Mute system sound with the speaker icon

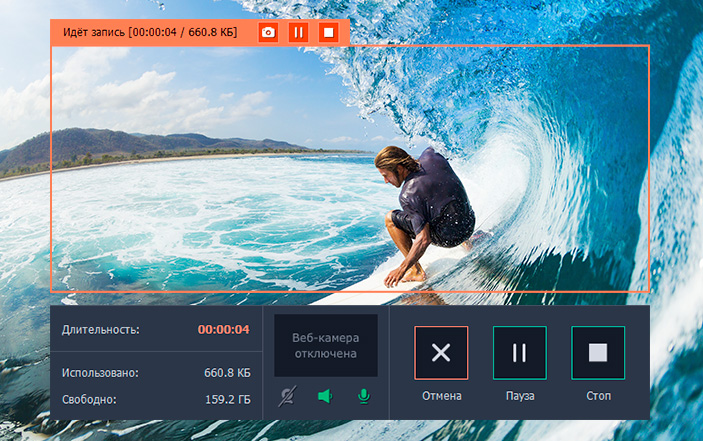(x=325, y=396)
